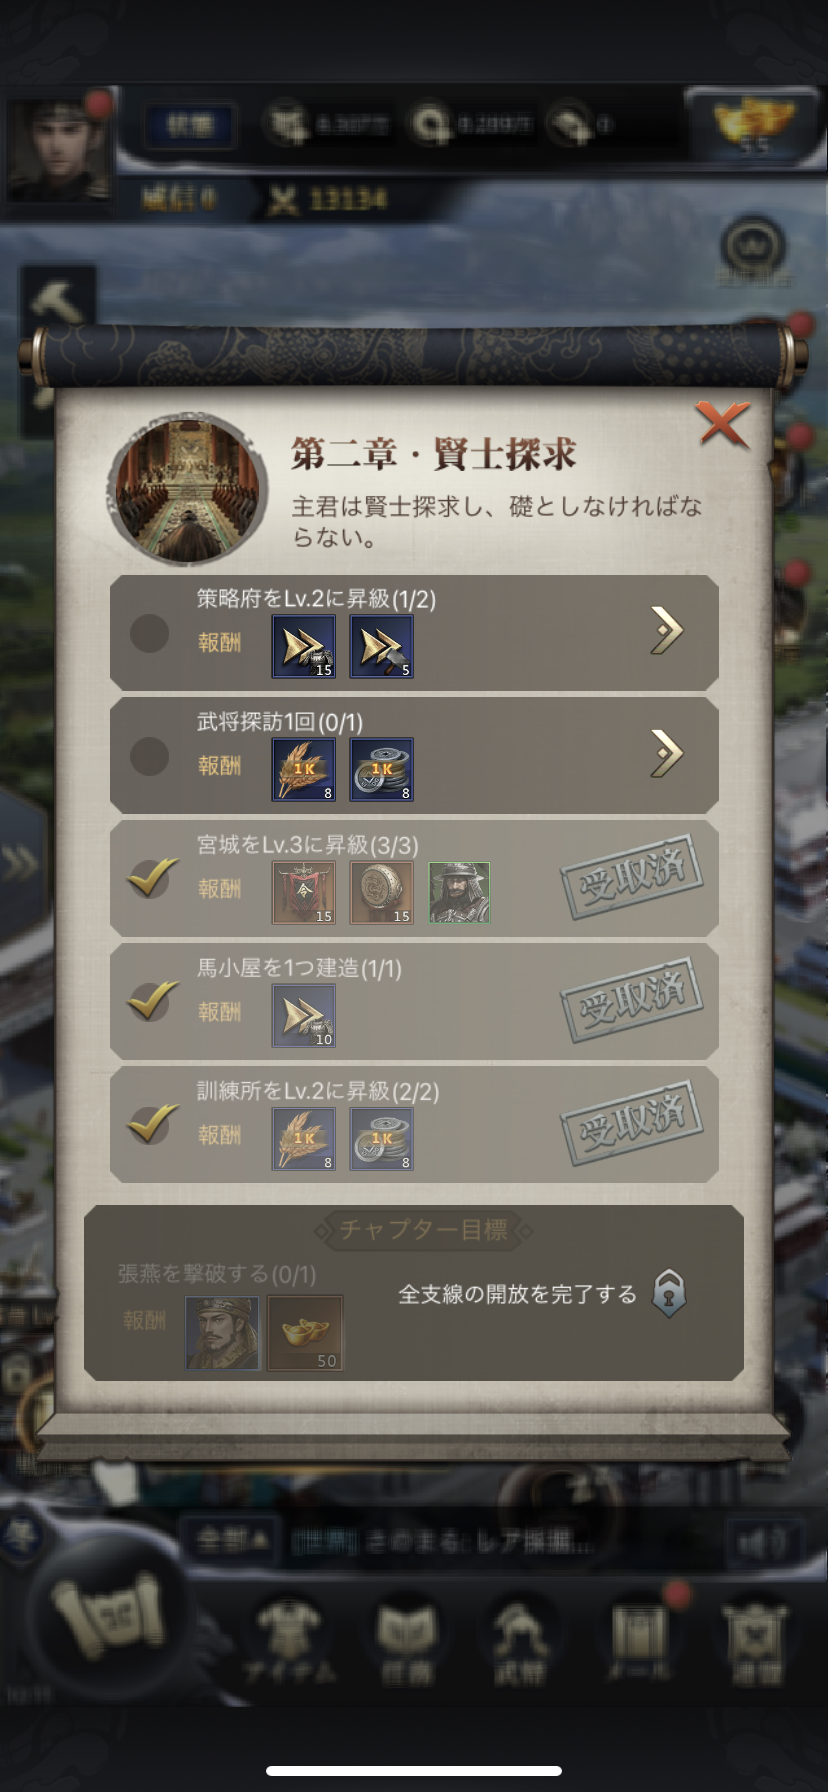This screenshot has height=1792, width=828.
Task: Tap the unchecked circle for 策略府 quest
Action: (150, 633)
